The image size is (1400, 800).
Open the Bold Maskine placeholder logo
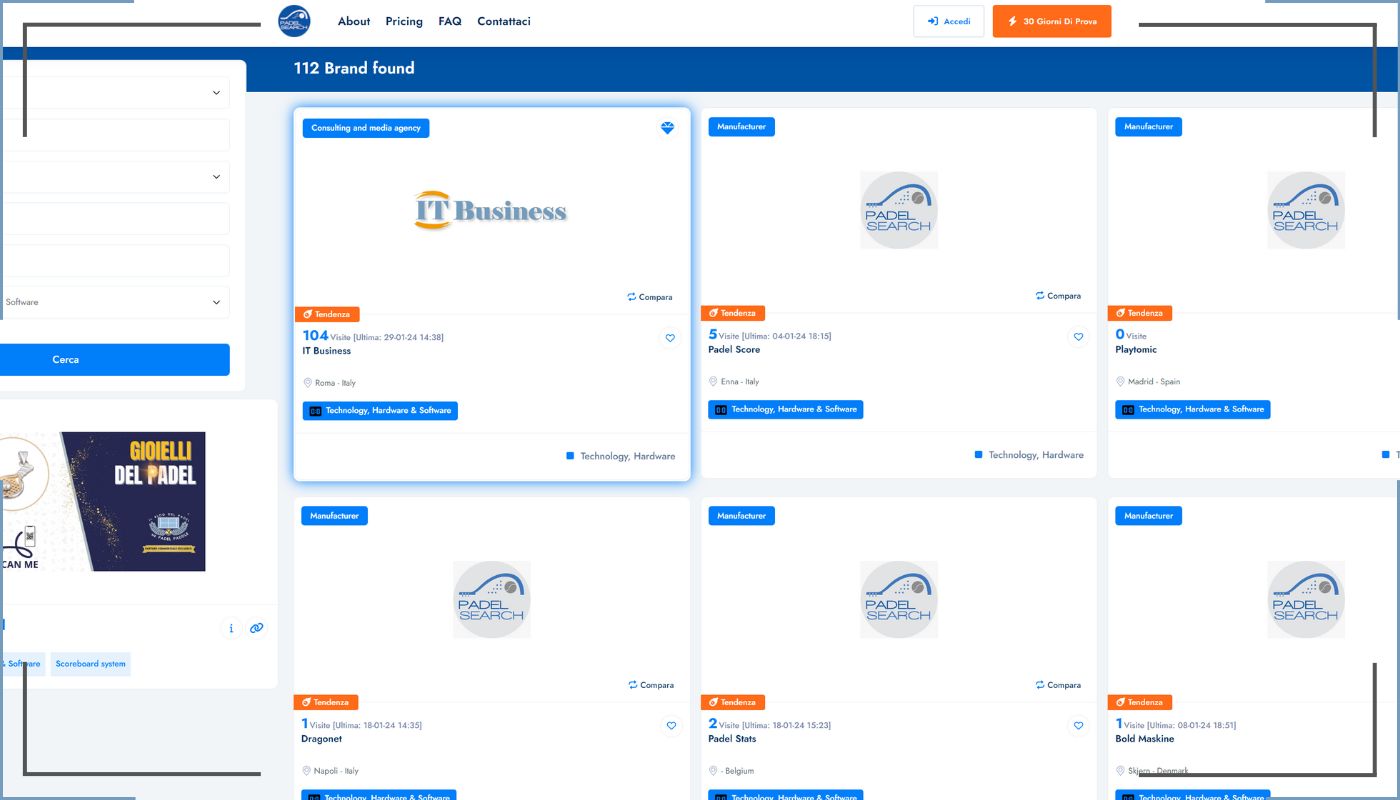click(x=1305, y=599)
